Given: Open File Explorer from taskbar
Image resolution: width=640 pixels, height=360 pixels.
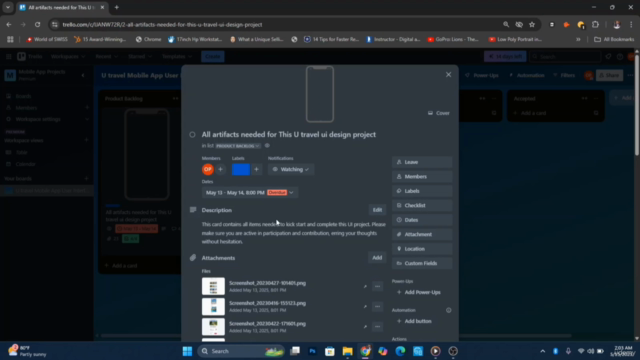Looking at the screenshot, I should [x=347, y=351].
